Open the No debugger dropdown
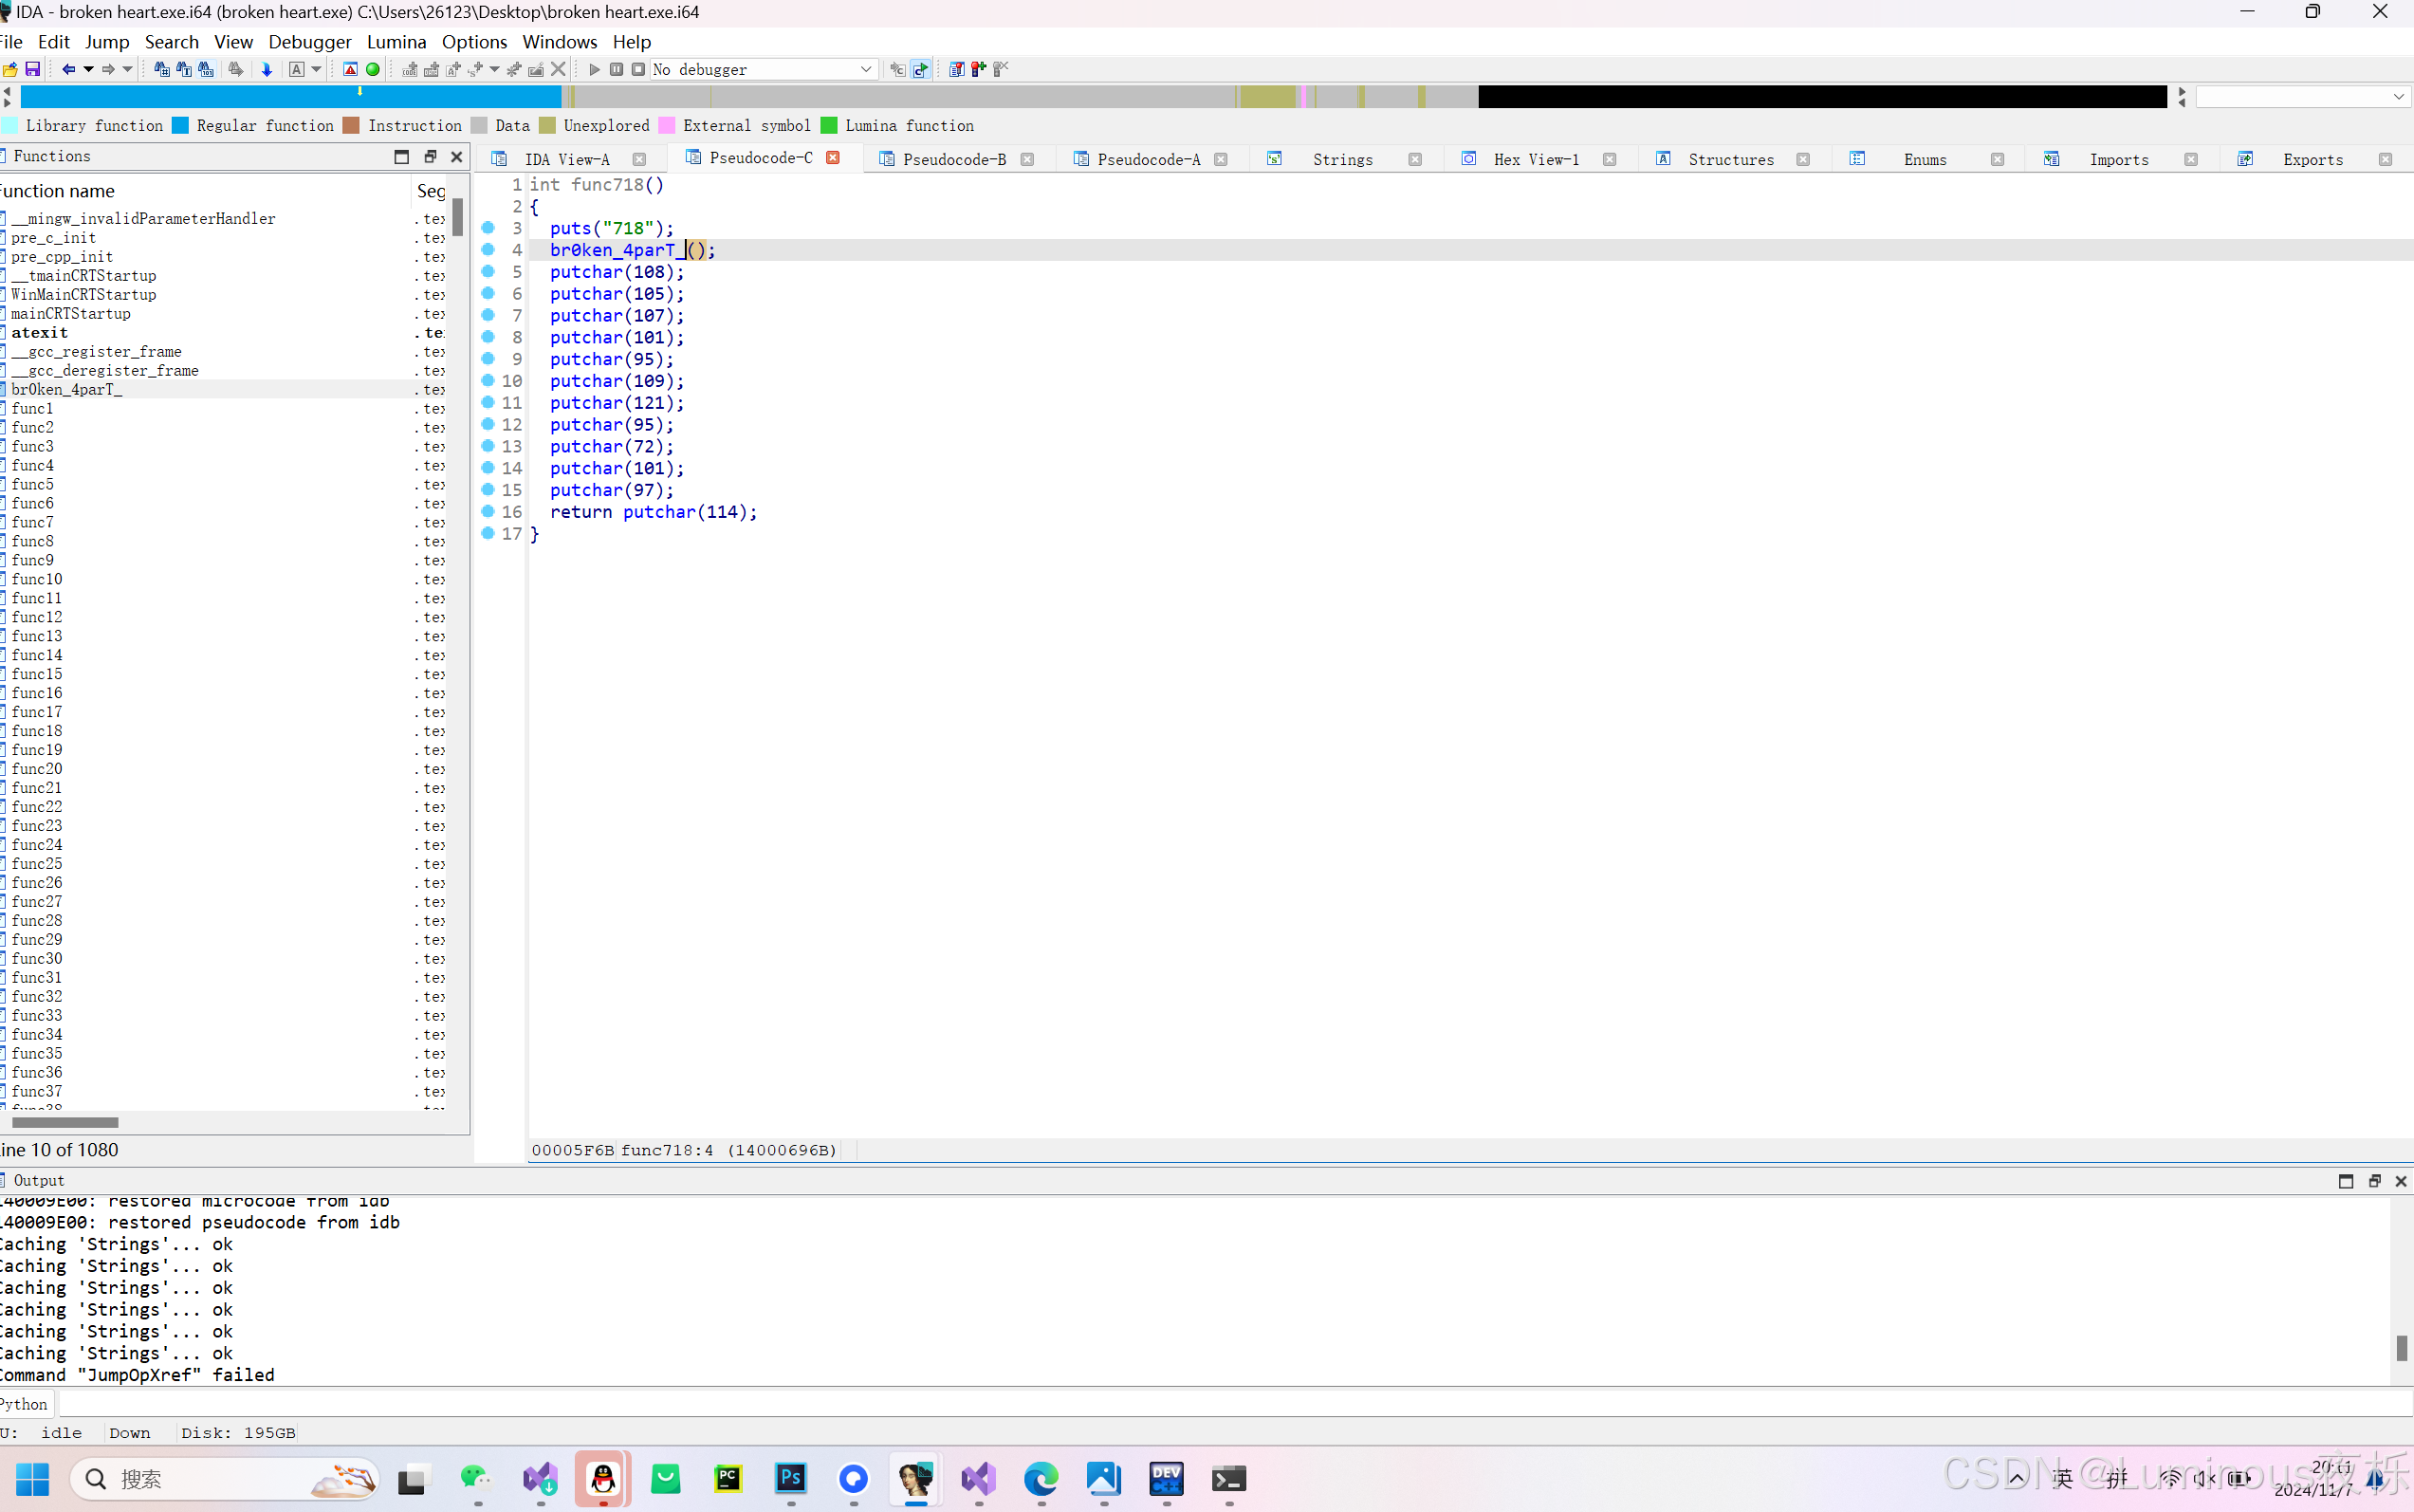Screen dimensions: 2414x1512 click(x=865, y=69)
